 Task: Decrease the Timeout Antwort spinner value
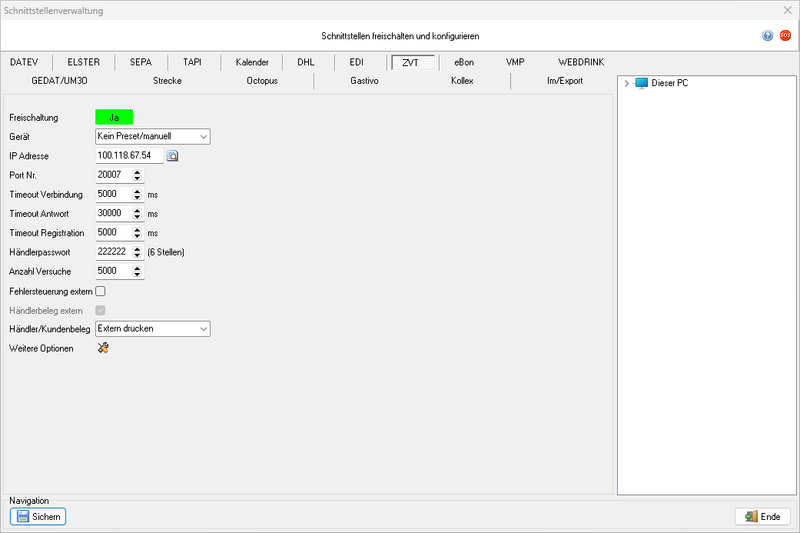point(137,217)
